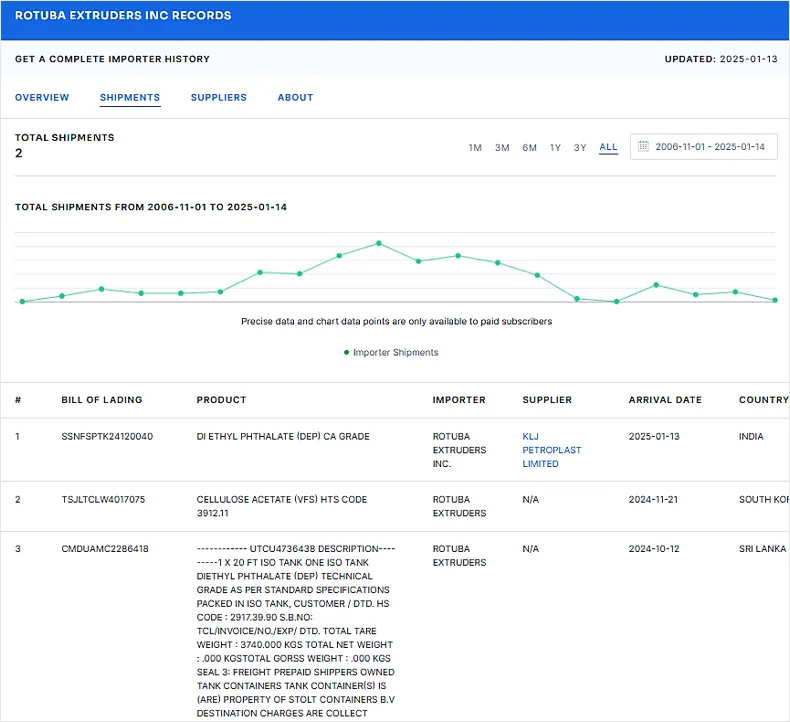Choose the 6M time range filter
The width and height of the screenshot is (790, 722).
tap(529, 148)
